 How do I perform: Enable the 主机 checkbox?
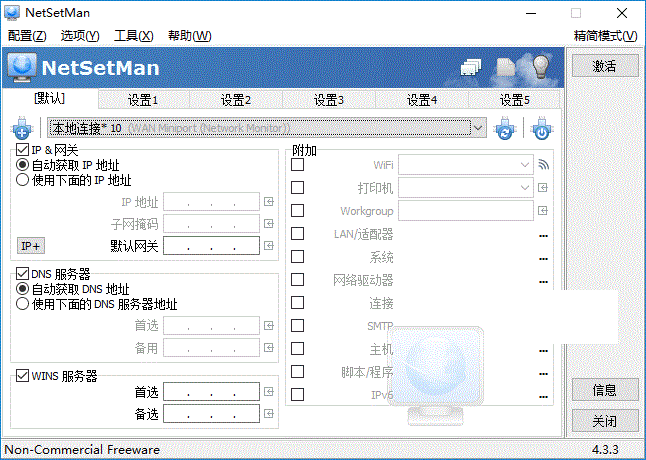(x=297, y=349)
